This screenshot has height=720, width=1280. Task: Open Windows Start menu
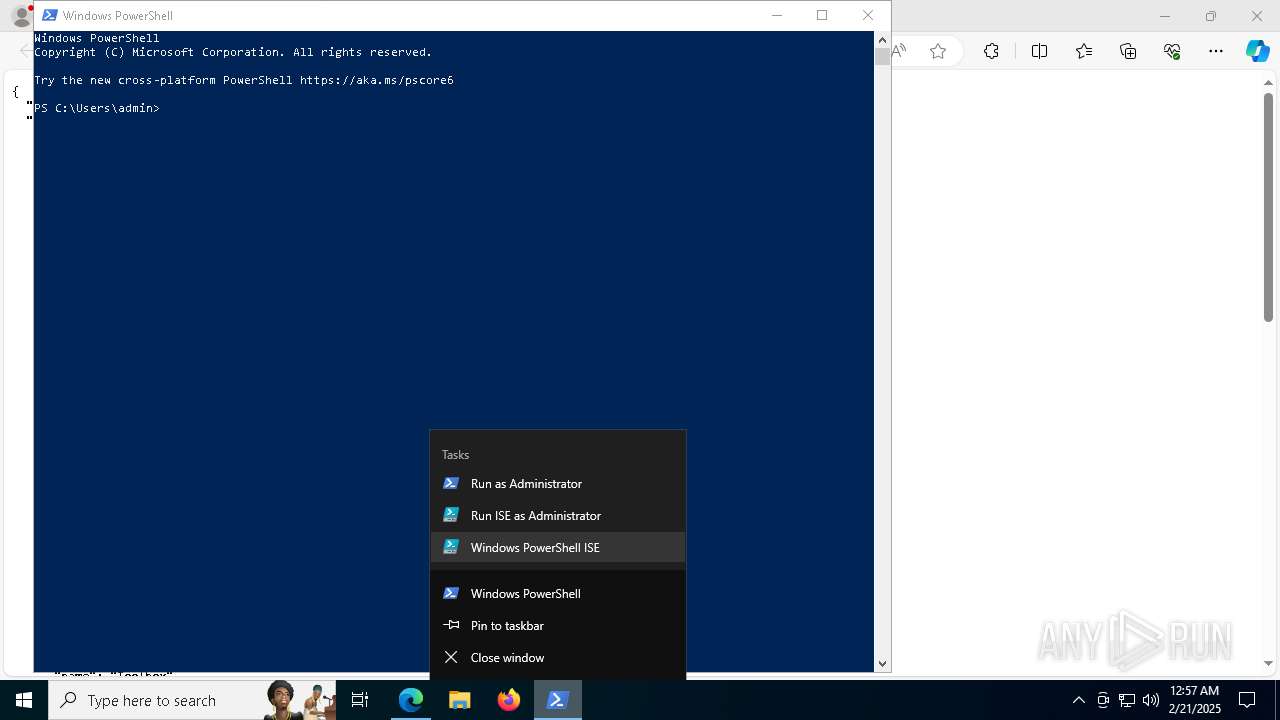coord(24,700)
